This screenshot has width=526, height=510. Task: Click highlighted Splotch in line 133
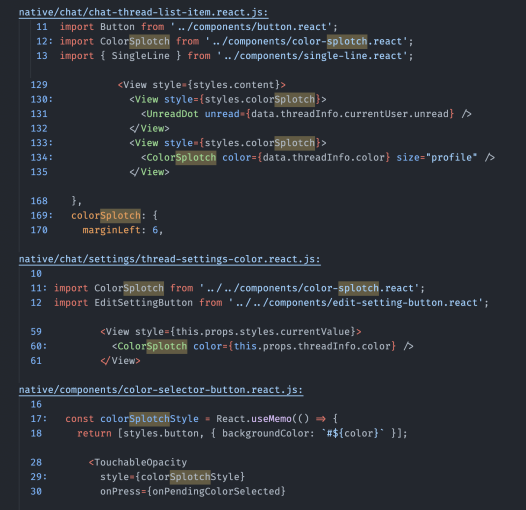pyautogui.click(x=295, y=143)
